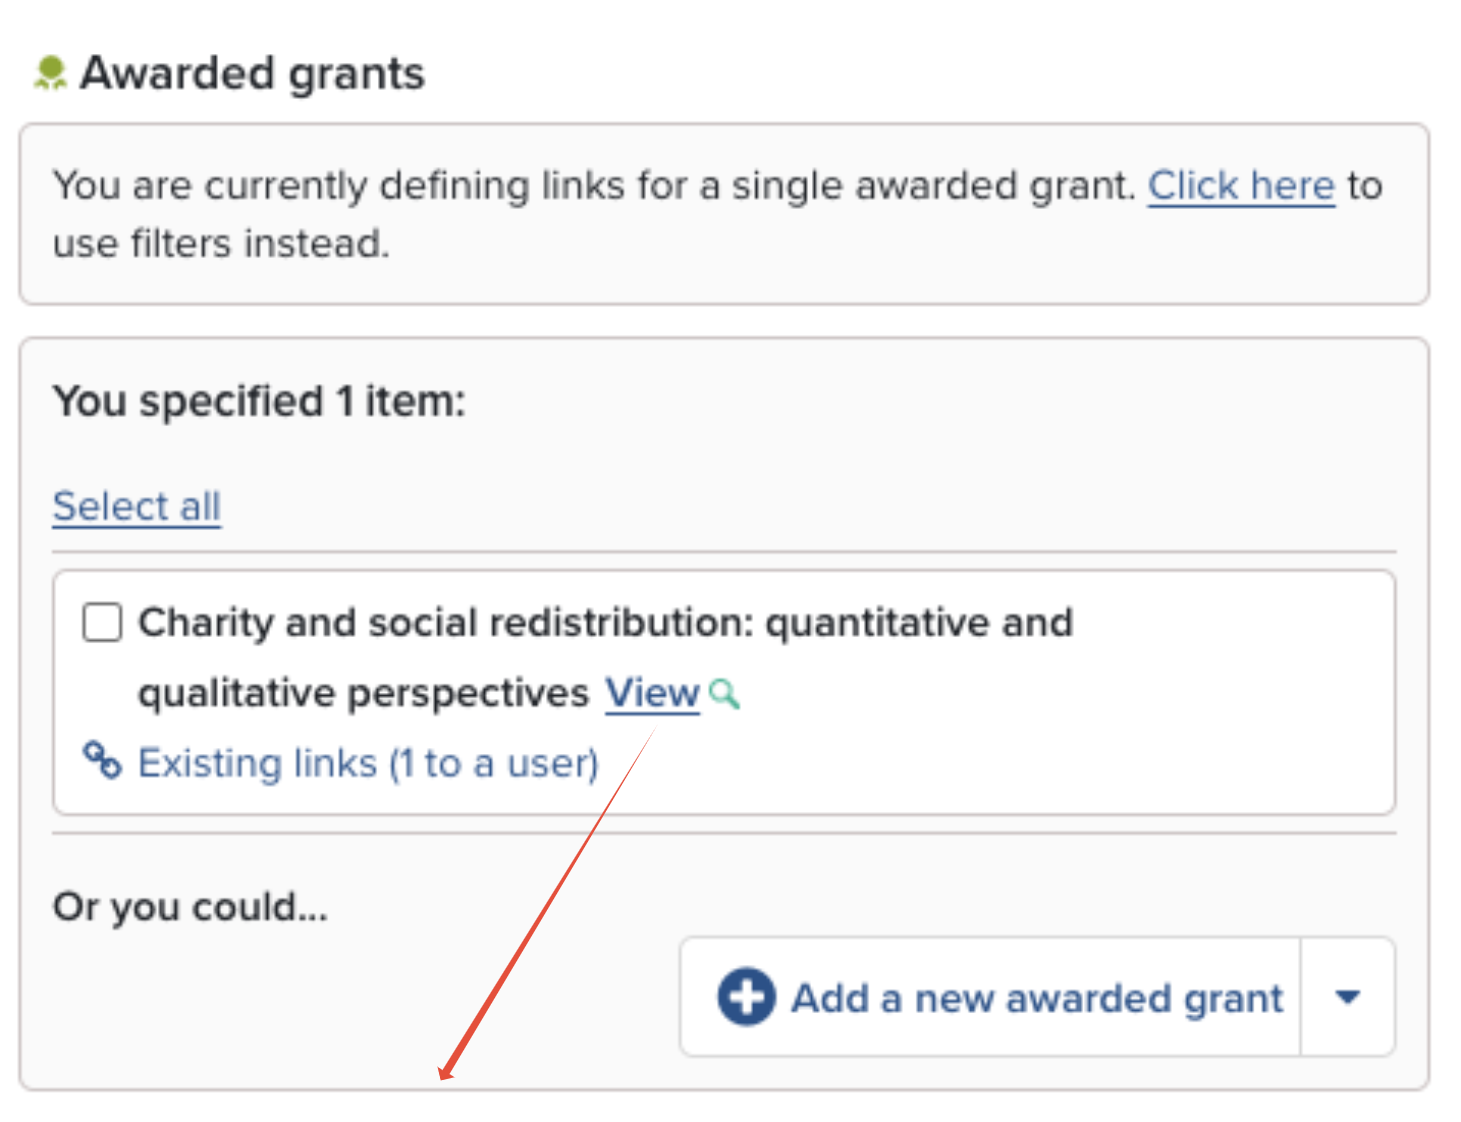Click the "You specified 1 item:" label
1461x1122 pixels.
[259, 401]
